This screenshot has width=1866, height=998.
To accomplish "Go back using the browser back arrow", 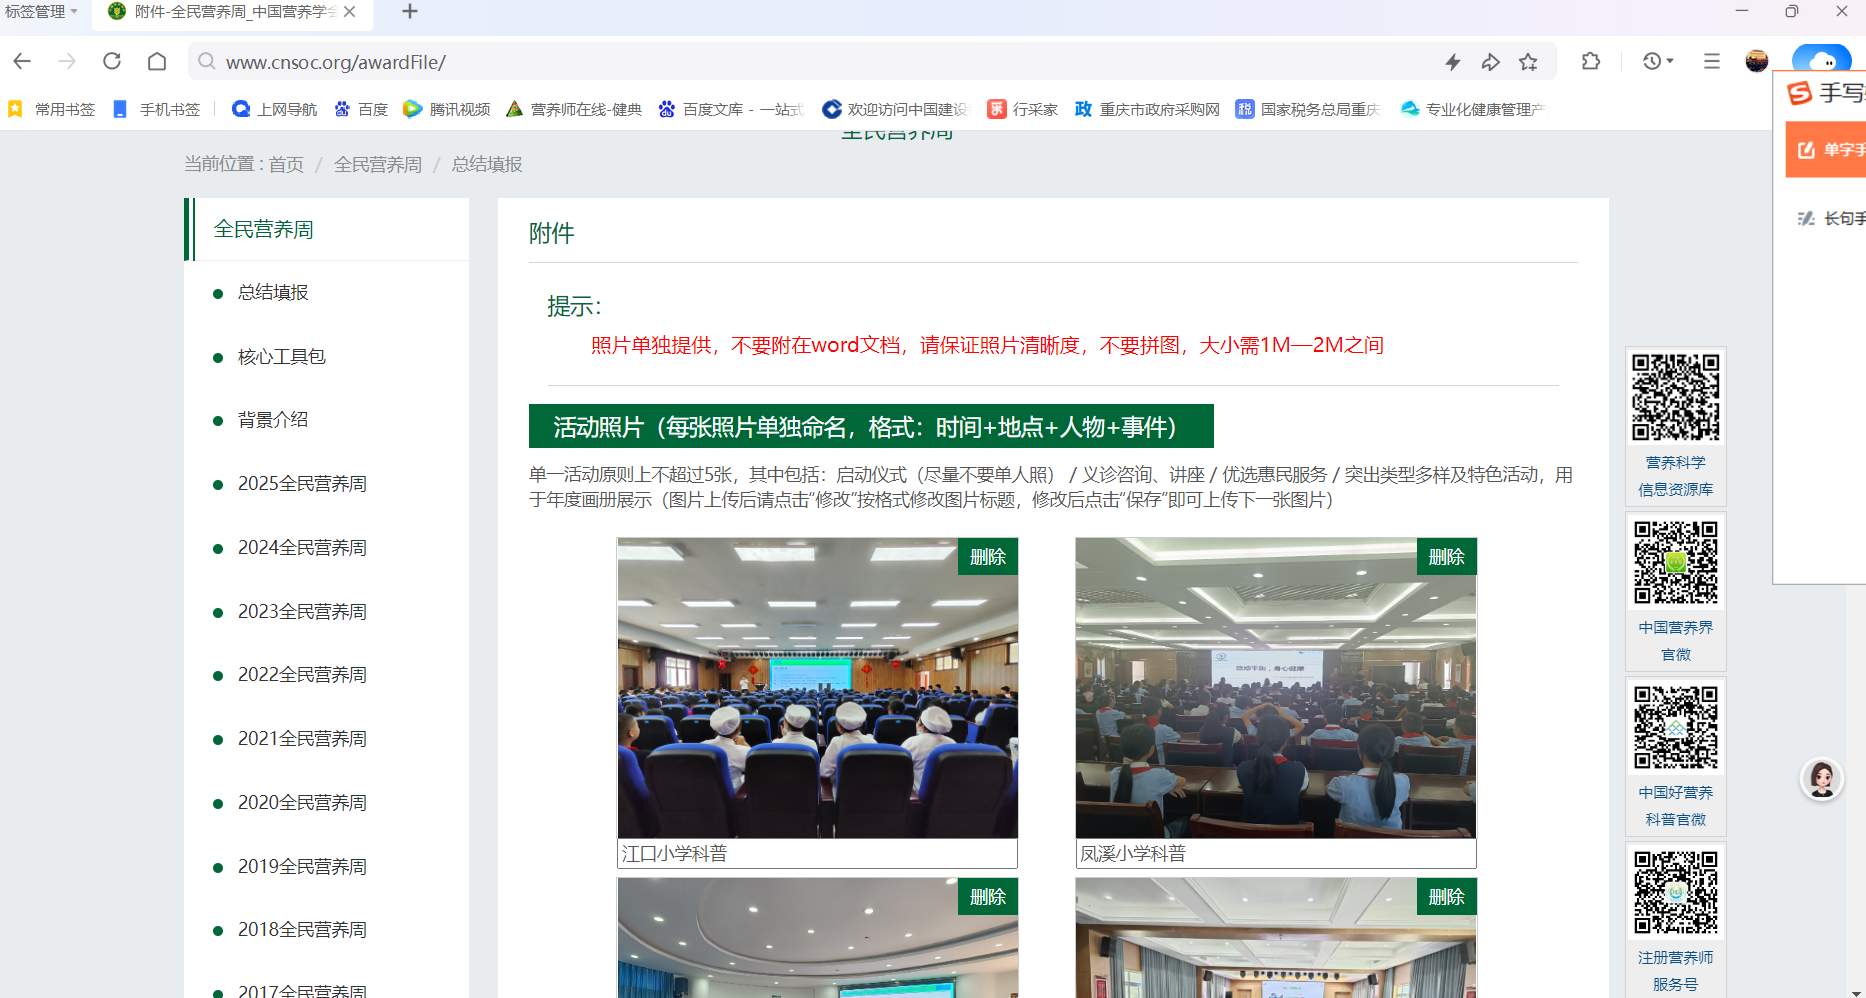I will coord(22,62).
